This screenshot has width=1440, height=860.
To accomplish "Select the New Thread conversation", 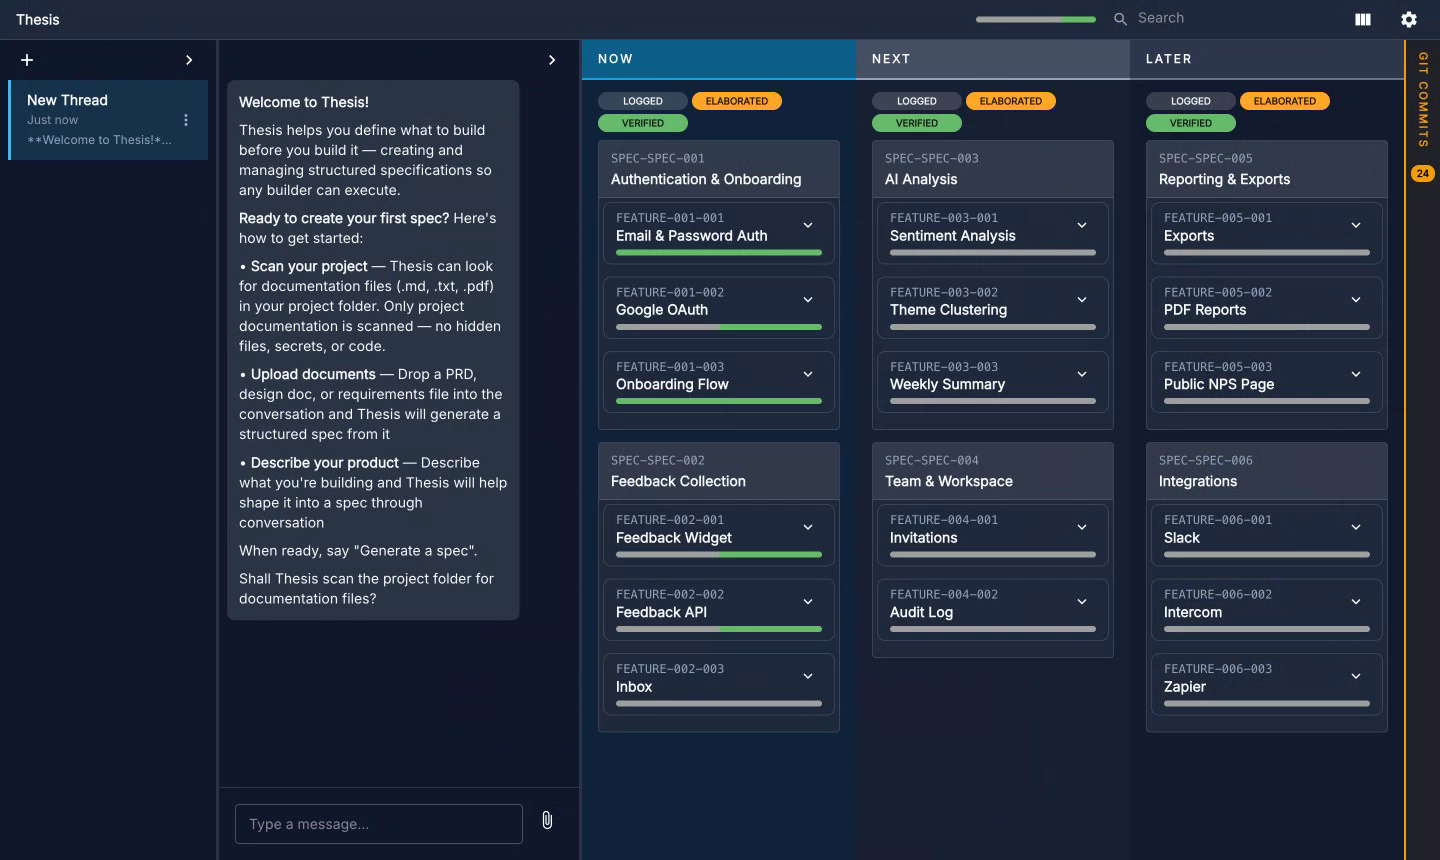I will click(x=108, y=120).
